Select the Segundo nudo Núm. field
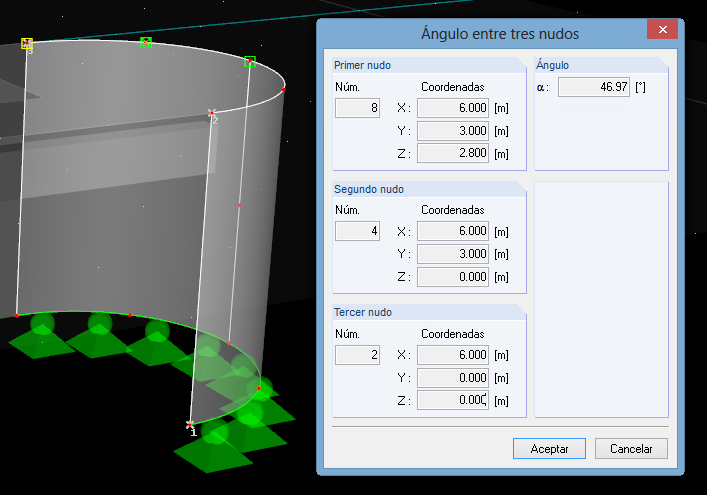Viewport: 707px width, 495px height. click(x=357, y=231)
